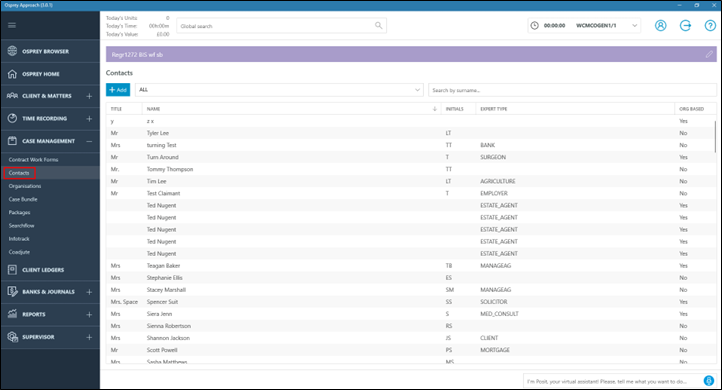Open Coadjute submenu item
This screenshot has width=722, height=390.
pos(19,252)
